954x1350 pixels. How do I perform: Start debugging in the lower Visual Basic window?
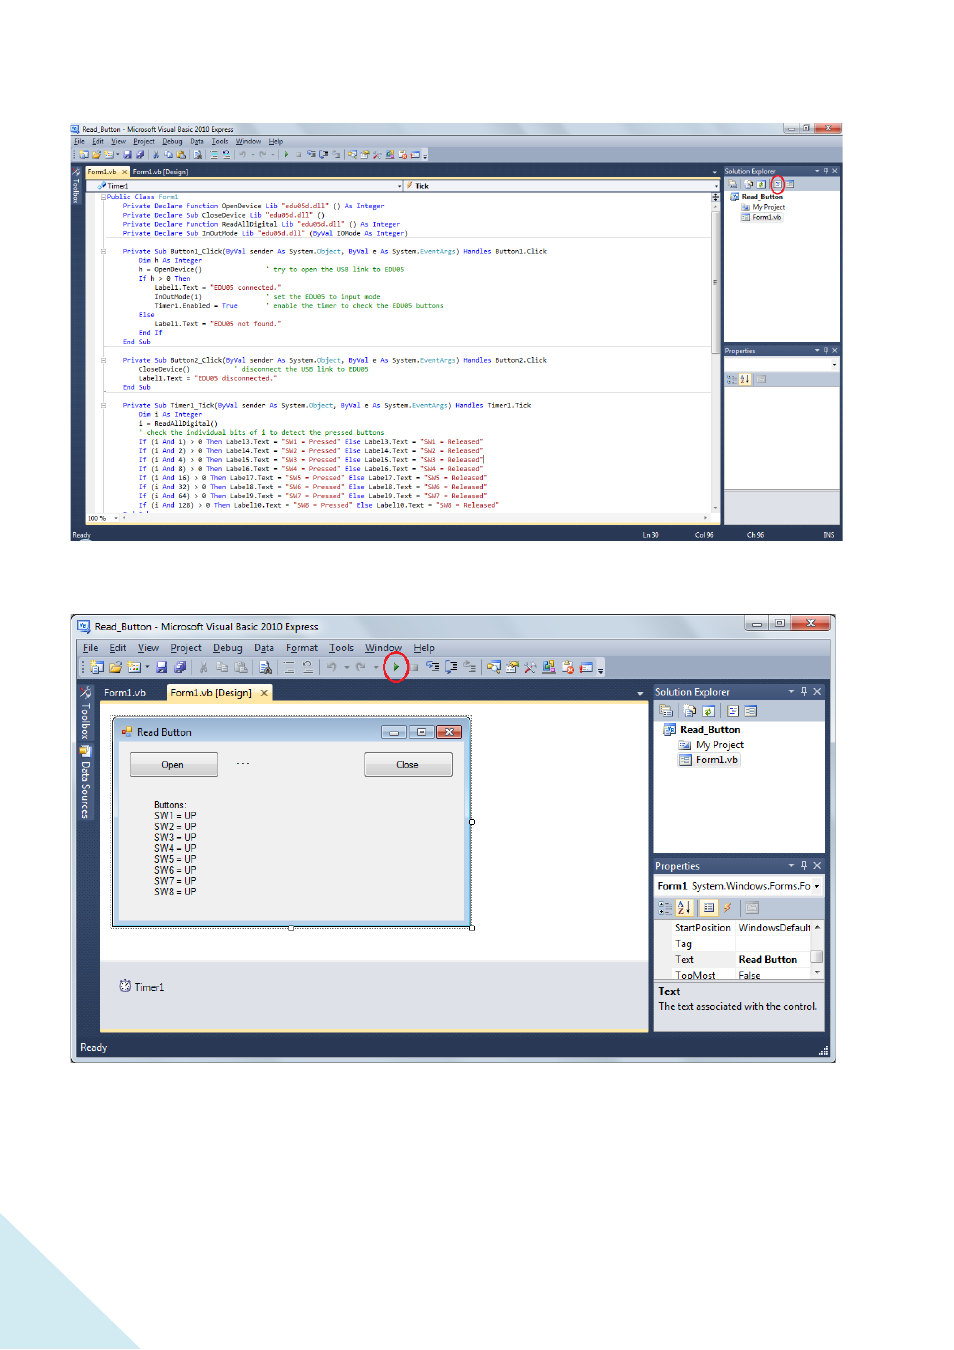397,667
